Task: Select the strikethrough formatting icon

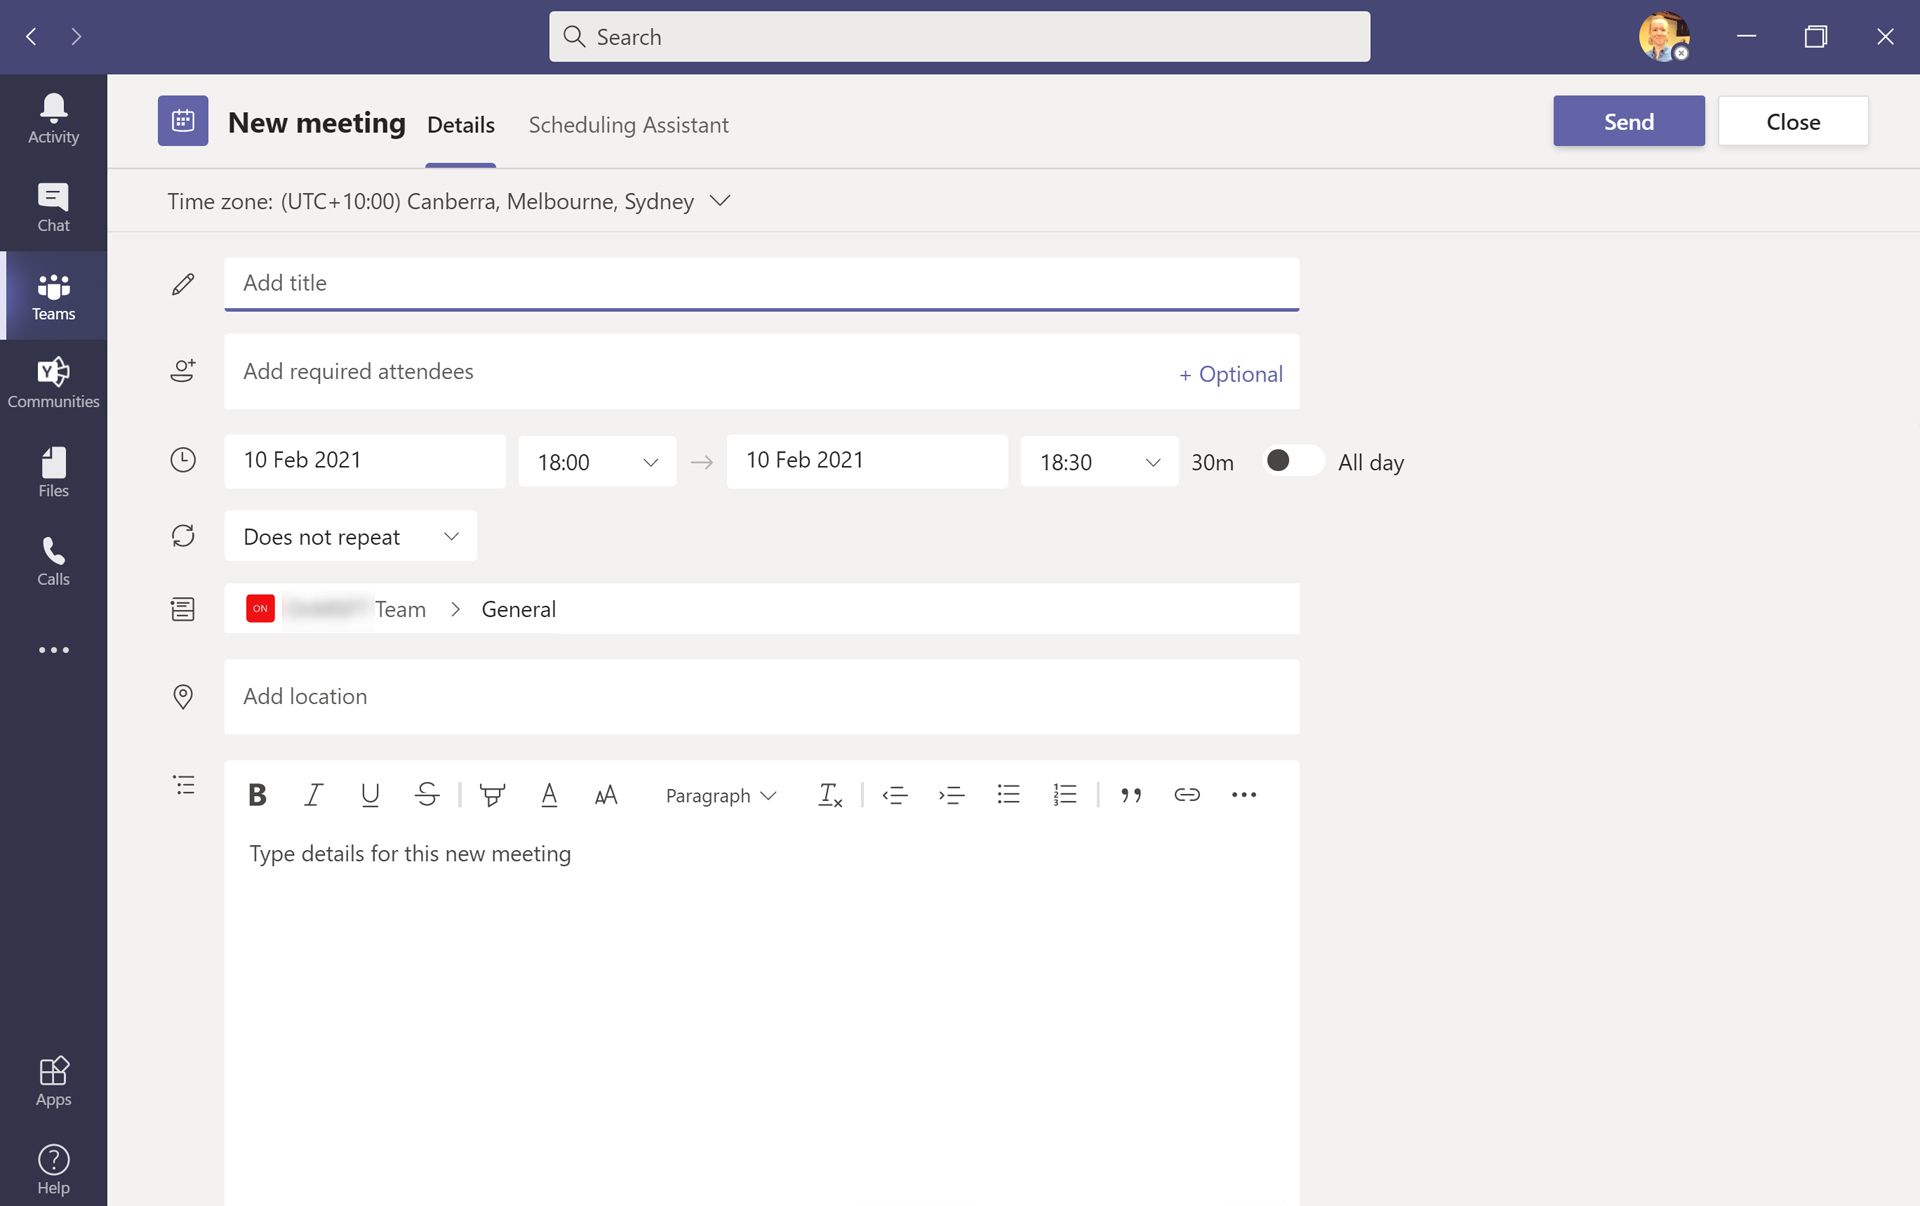Action: [427, 793]
